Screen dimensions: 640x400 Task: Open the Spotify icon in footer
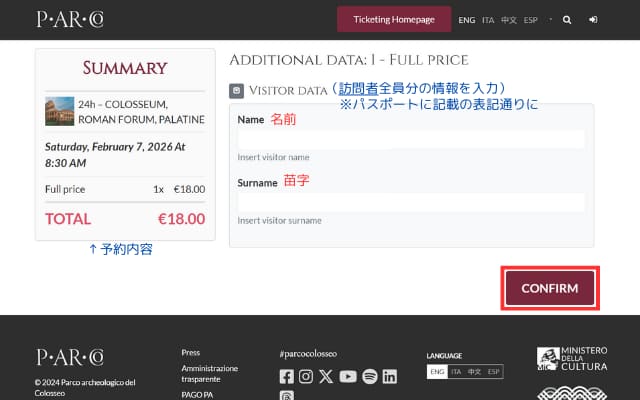point(369,376)
